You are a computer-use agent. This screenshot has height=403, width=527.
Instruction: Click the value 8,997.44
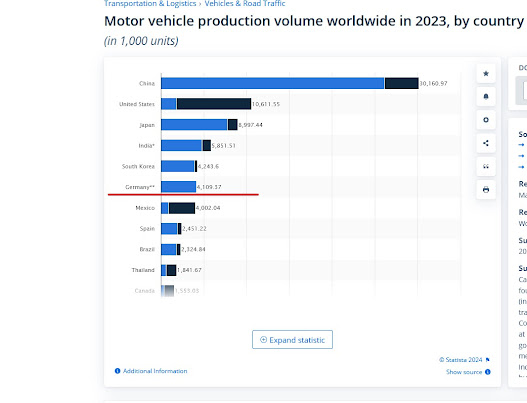tap(250, 125)
